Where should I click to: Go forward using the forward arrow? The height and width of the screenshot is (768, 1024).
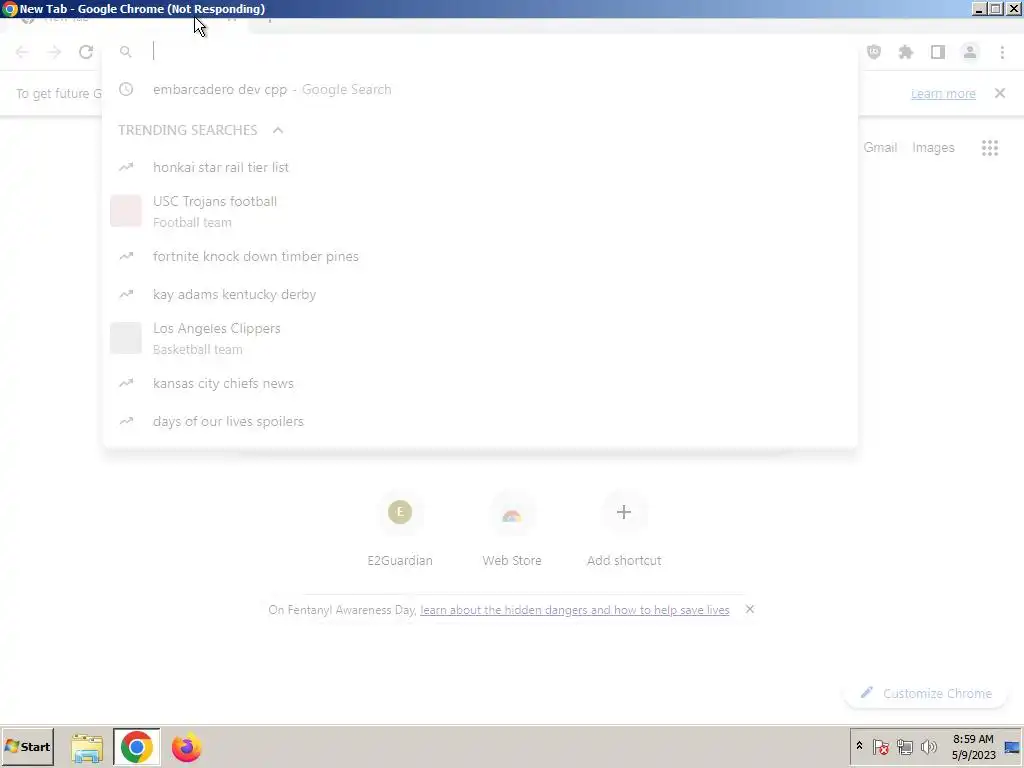pyautogui.click(x=54, y=52)
